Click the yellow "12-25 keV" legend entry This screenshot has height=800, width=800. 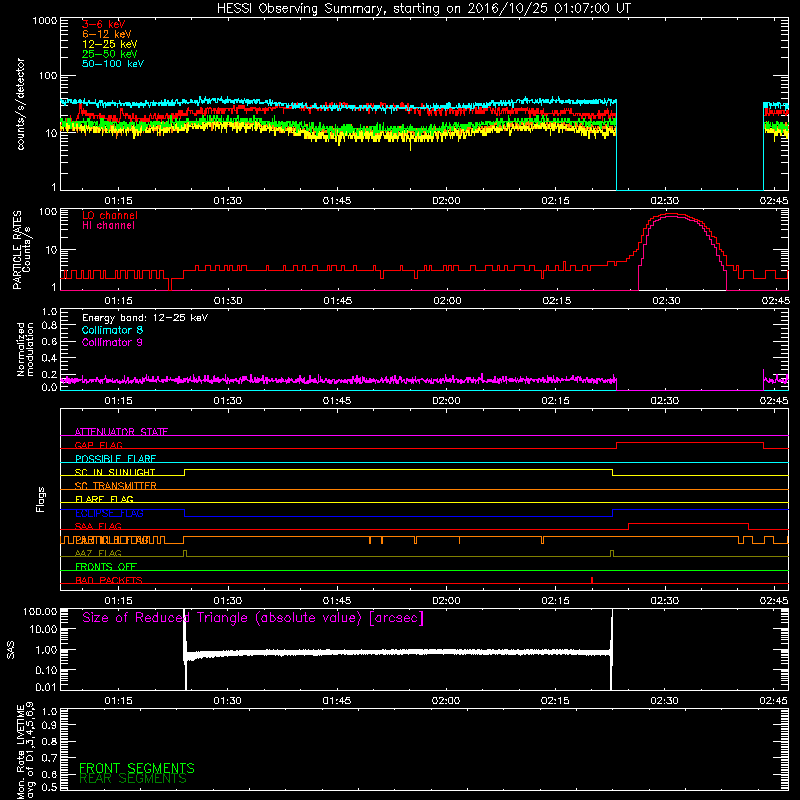tap(110, 44)
